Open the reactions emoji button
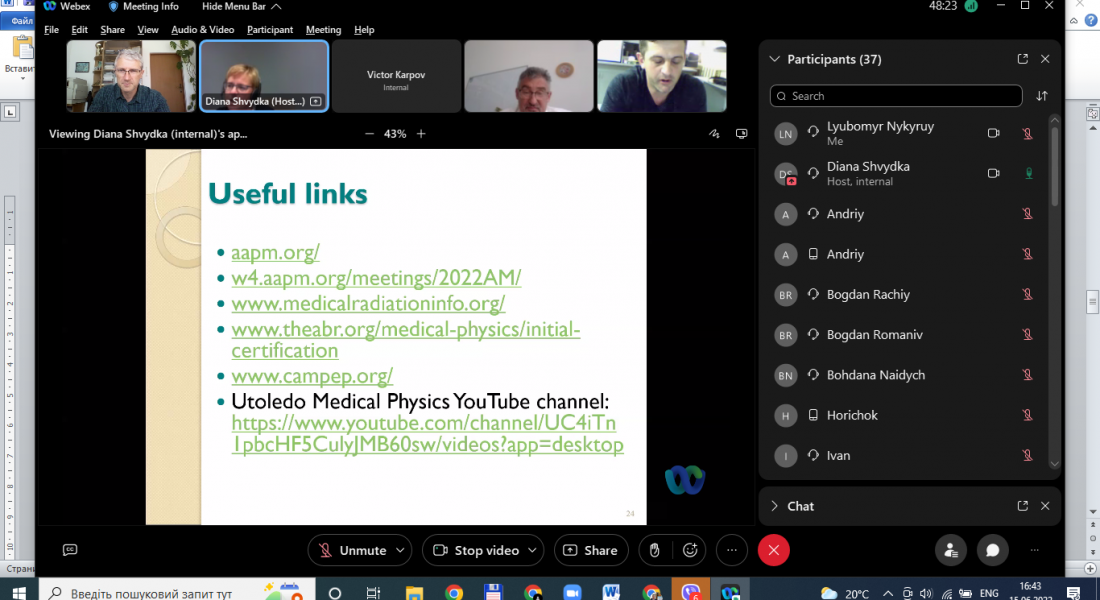 point(690,550)
